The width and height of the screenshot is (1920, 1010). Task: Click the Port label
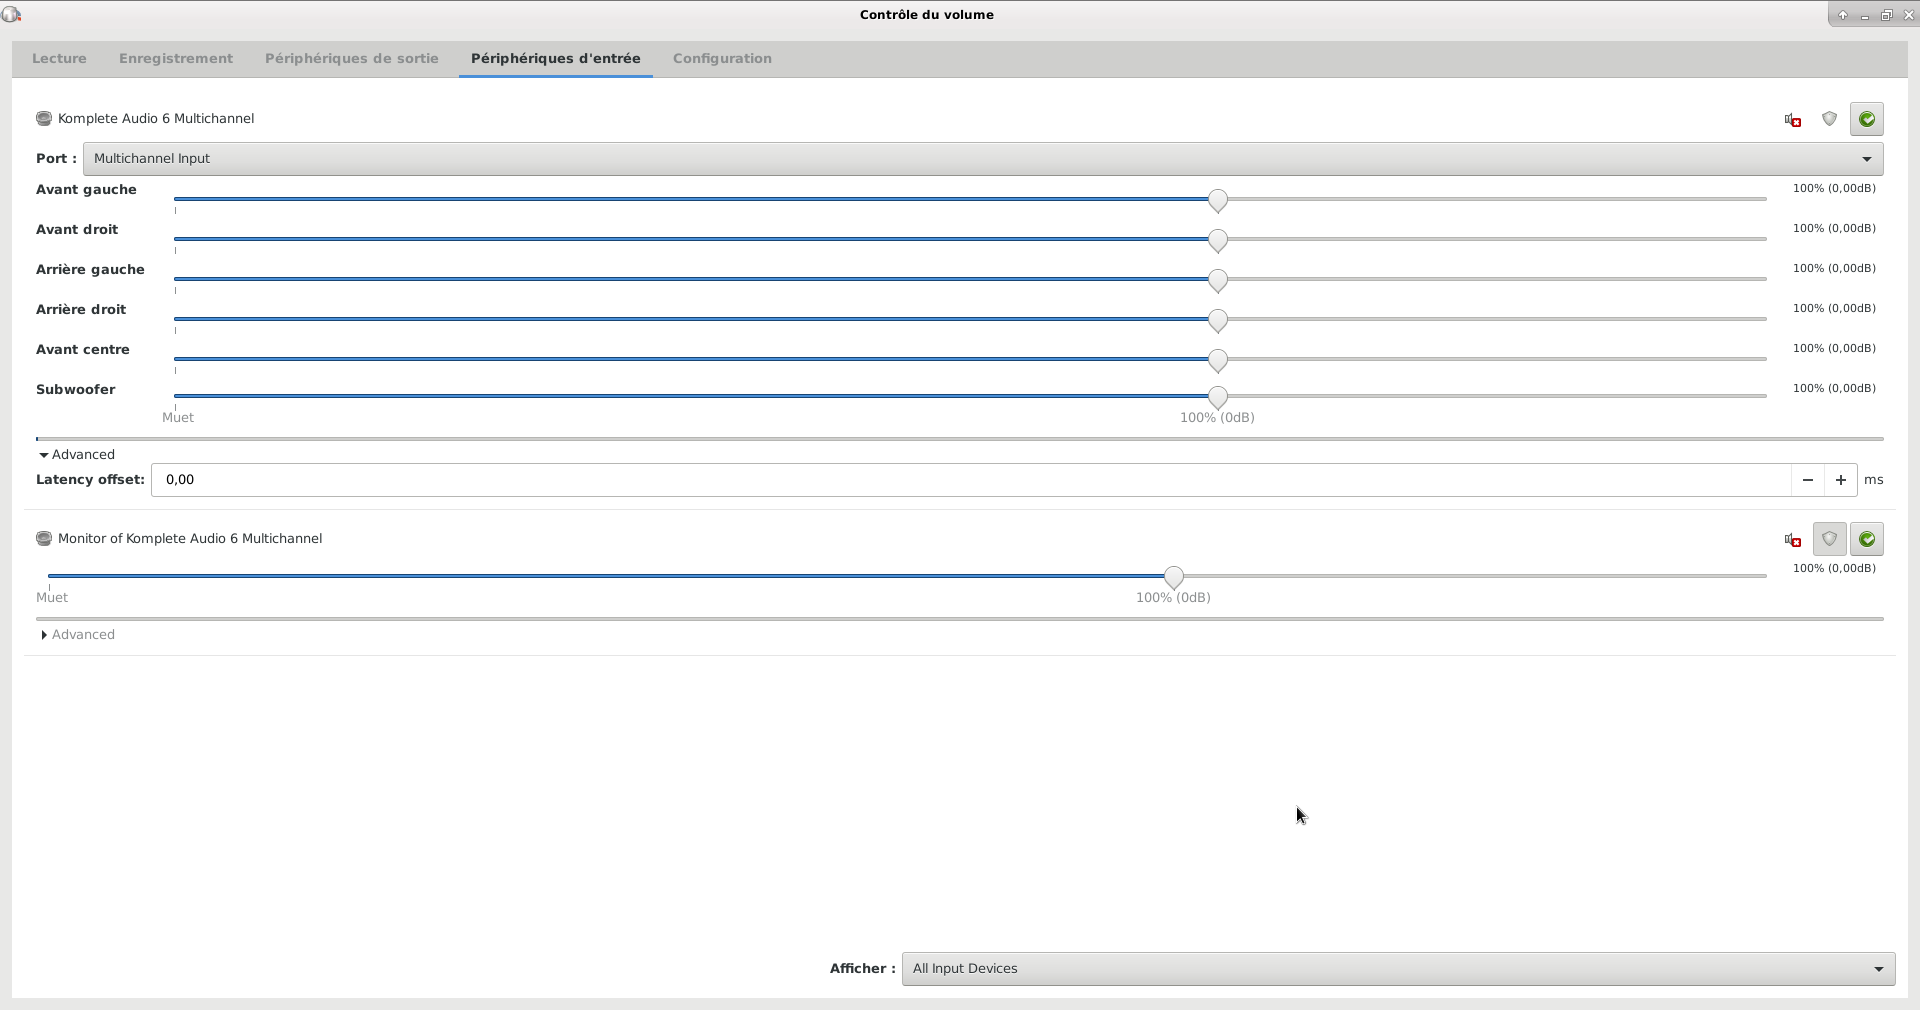(56, 159)
